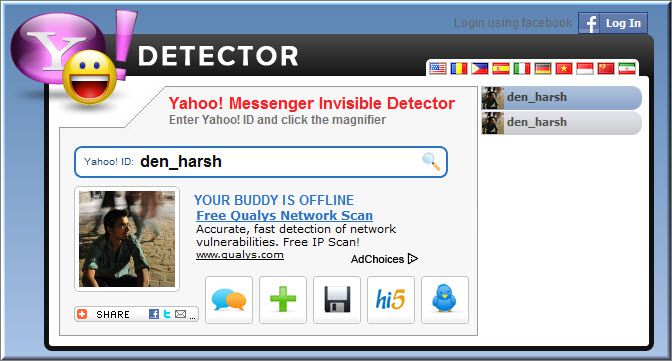Select the Iranian flag language
The height and width of the screenshot is (361, 672).
coord(627,68)
